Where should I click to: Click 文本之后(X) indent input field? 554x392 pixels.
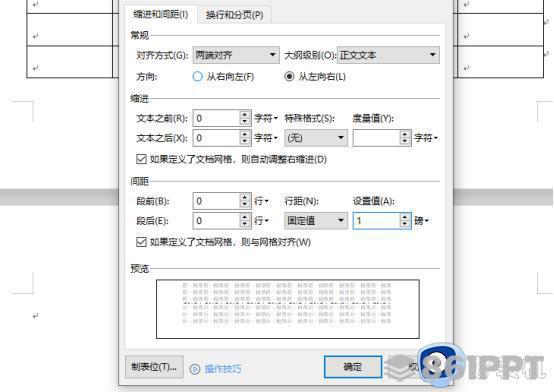pyautogui.click(x=216, y=138)
